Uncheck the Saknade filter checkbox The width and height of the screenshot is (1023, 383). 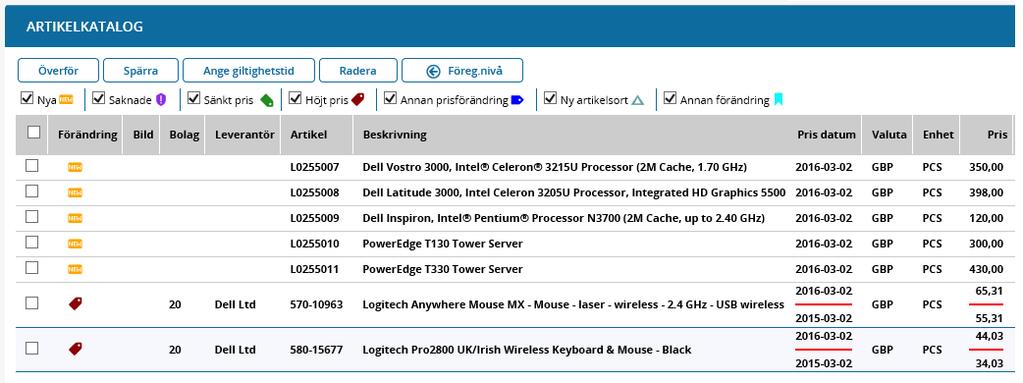tap(99, 99)
